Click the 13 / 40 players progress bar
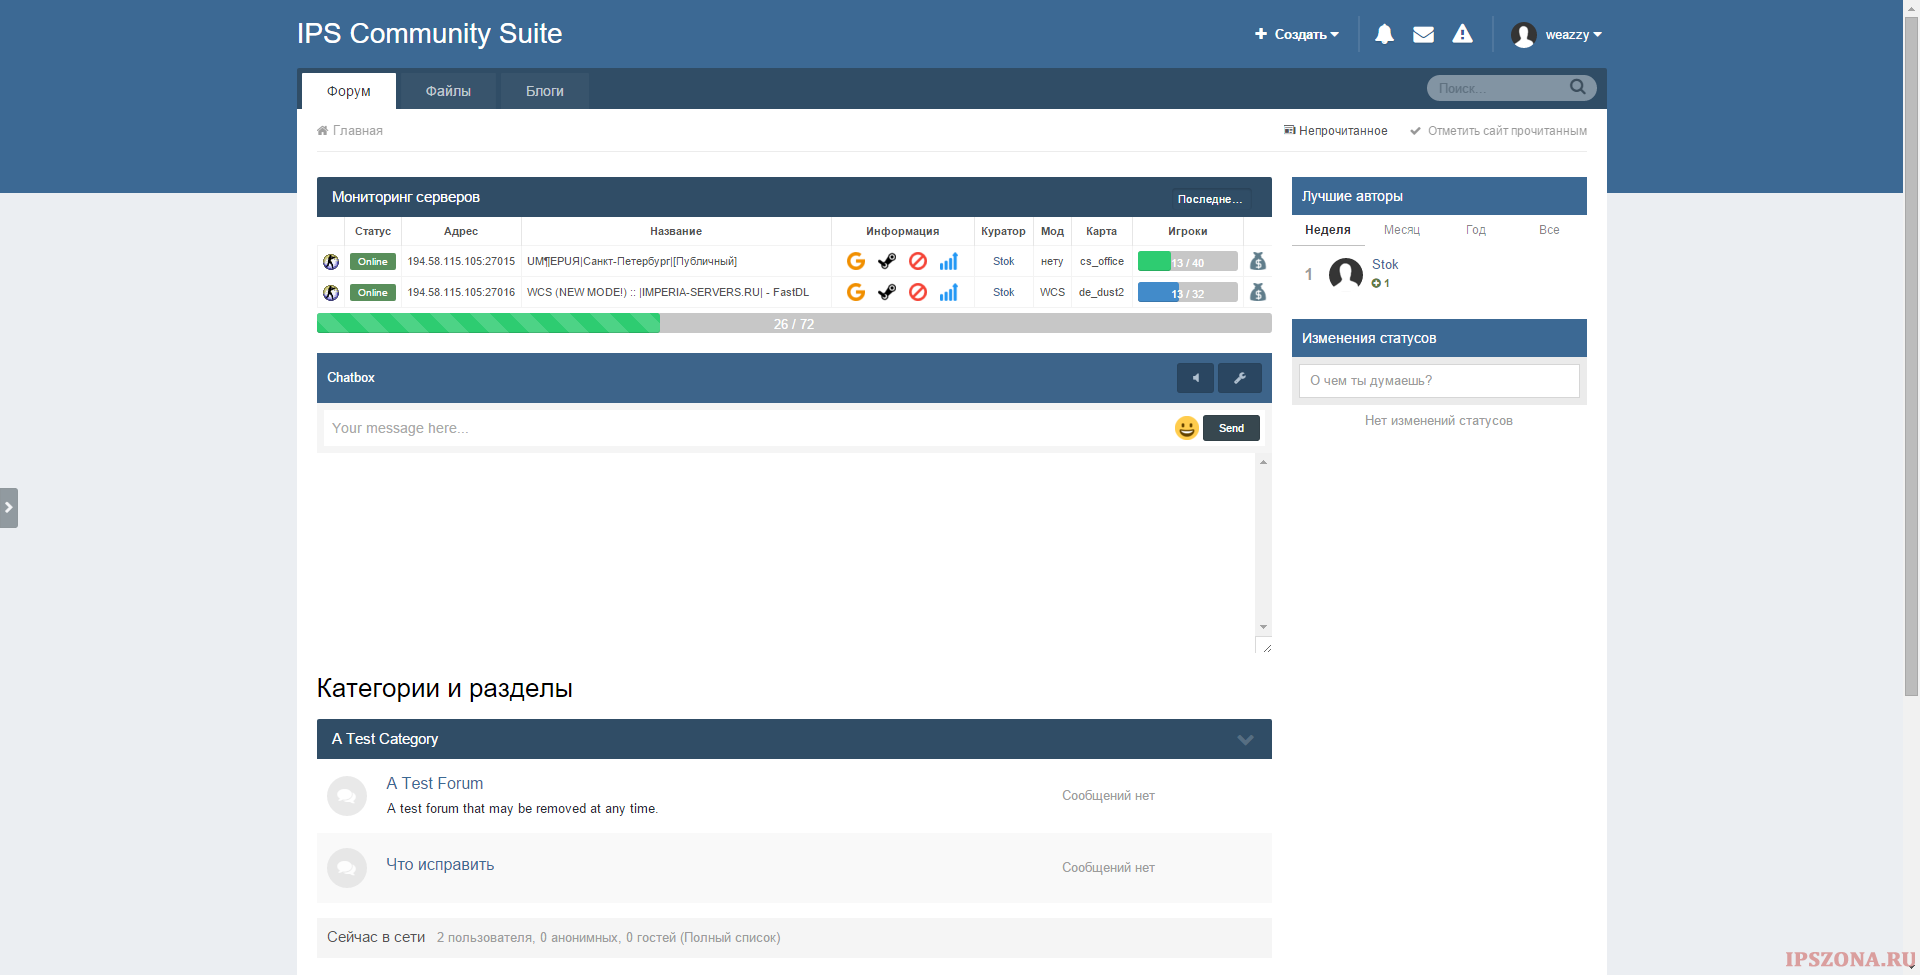 [x=1188, y=262]
